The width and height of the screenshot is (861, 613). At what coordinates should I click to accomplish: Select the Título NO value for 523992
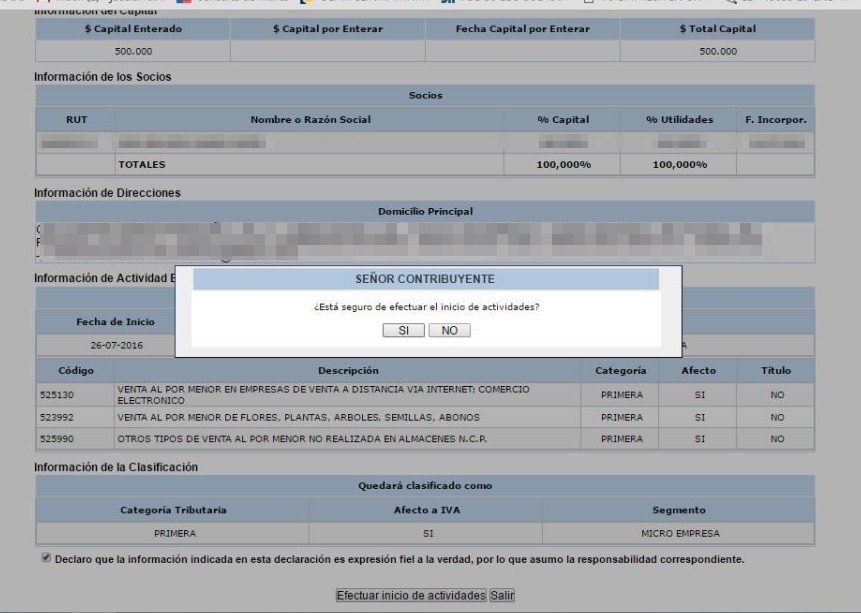[777, 417]
